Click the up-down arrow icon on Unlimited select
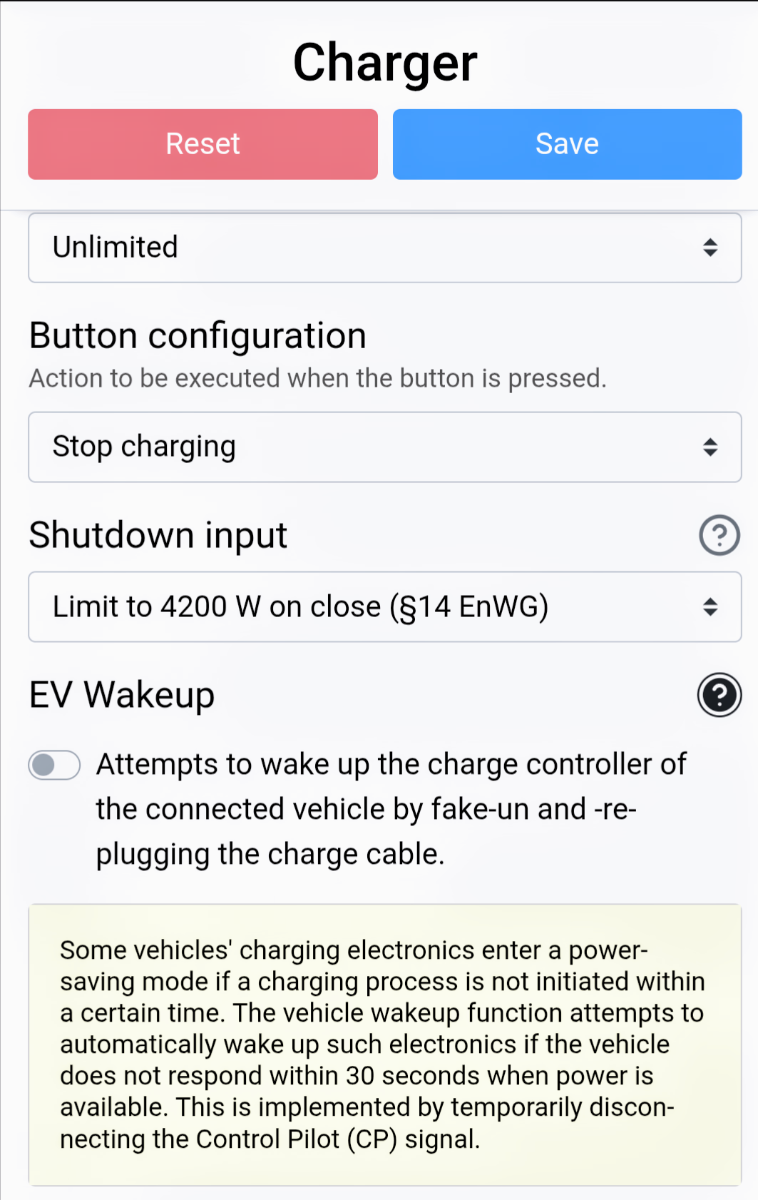The width and height of the screenshot is (758, 1200). point(709,248)
